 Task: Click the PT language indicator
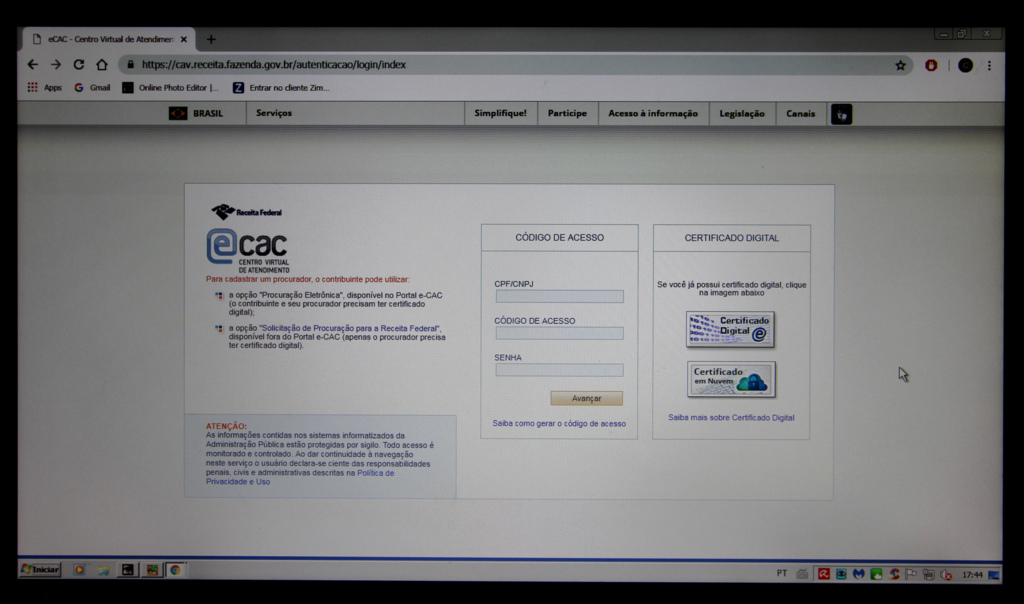coord(782,573)
